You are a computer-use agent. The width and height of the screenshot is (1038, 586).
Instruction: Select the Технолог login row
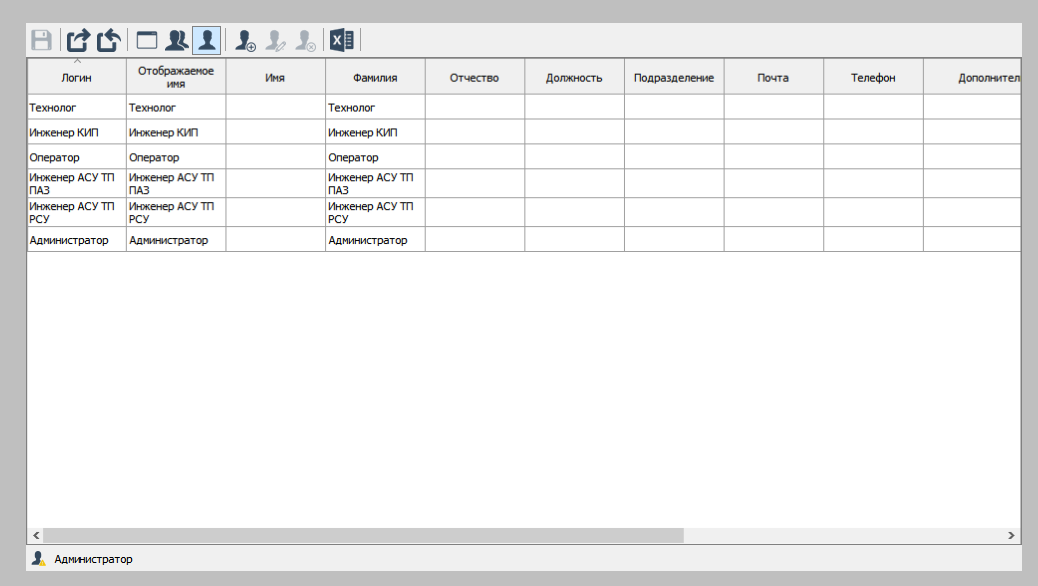[76, 107]
